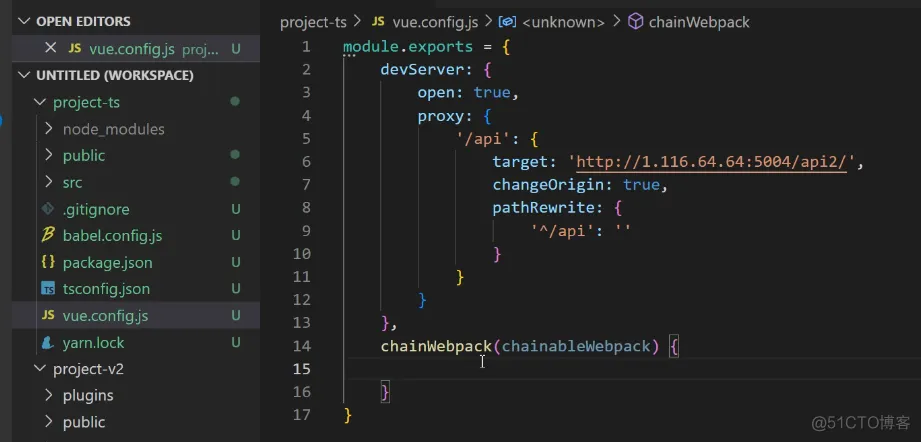
Task: Click line number 14 in the gutter
Action: [301, 346]
